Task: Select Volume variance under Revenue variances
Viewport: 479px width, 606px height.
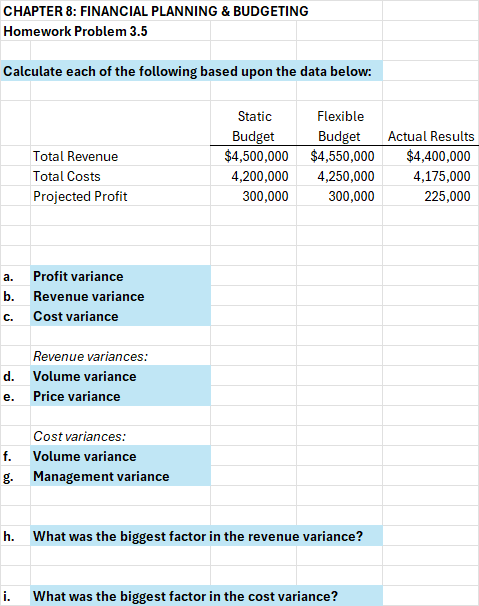Action: 121,376
